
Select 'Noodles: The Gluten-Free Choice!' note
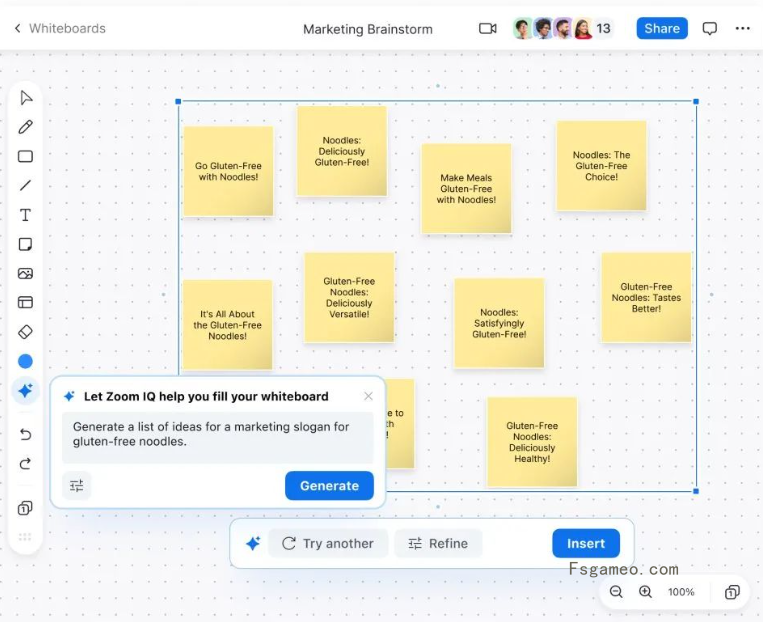pyautogui.click(x=601, y=166)
